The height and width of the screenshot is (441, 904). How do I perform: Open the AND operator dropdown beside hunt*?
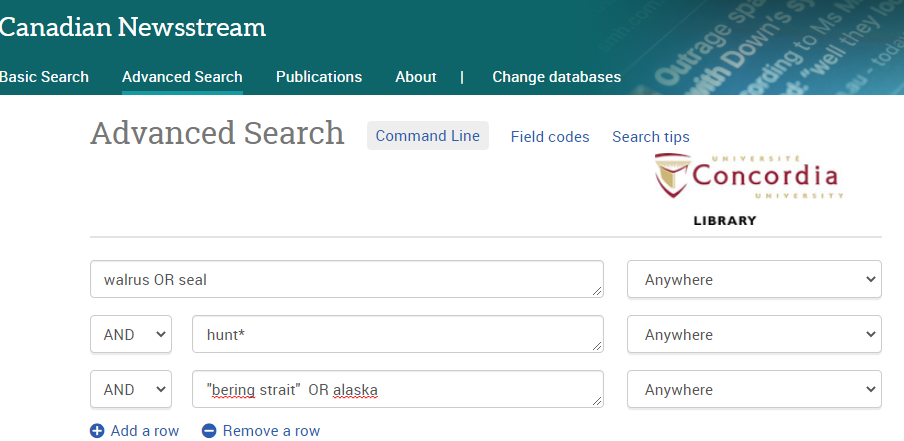tap(131, 334)
